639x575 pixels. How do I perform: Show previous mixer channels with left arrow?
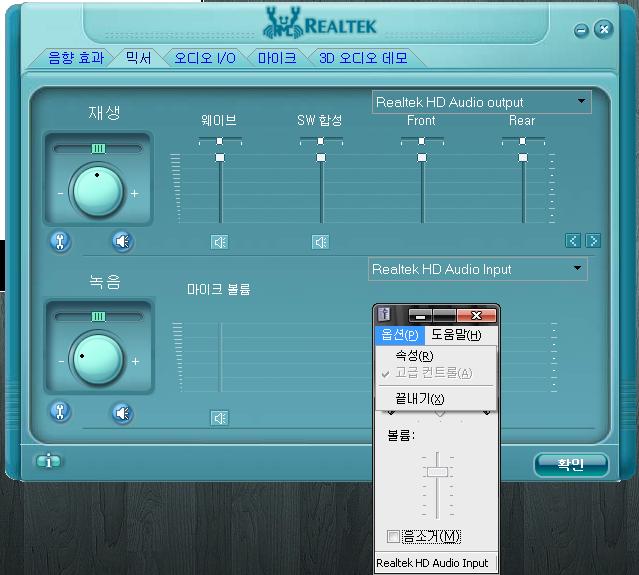(573, 240)
